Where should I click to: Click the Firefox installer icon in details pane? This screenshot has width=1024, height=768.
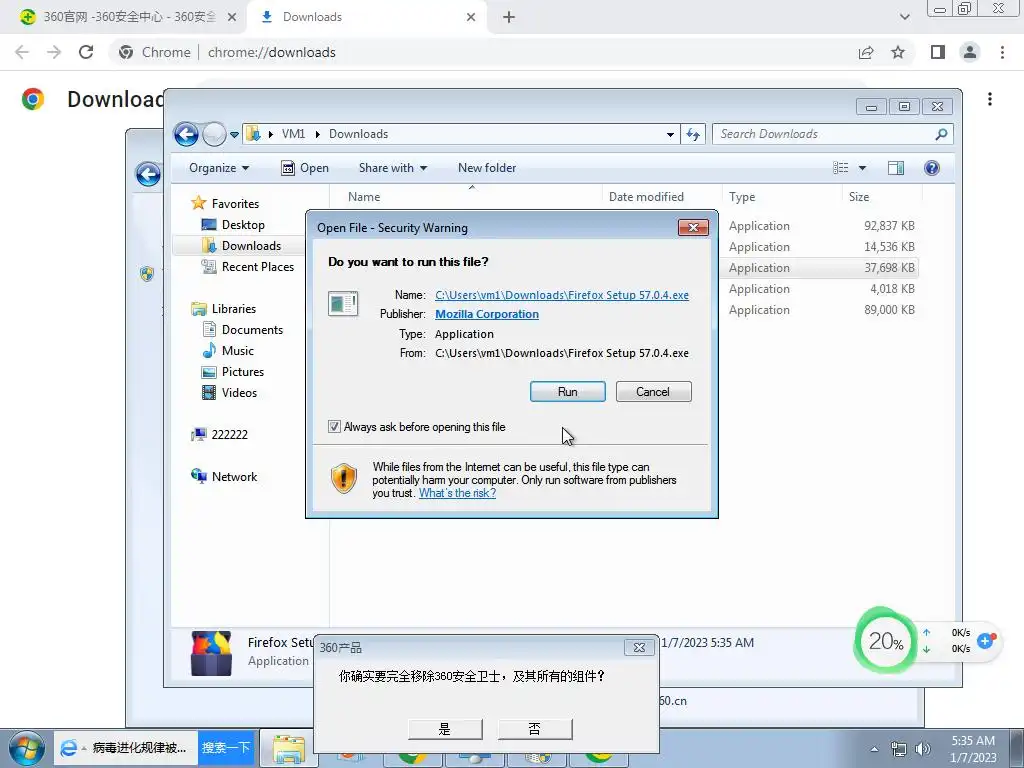(x=211, y=652)
